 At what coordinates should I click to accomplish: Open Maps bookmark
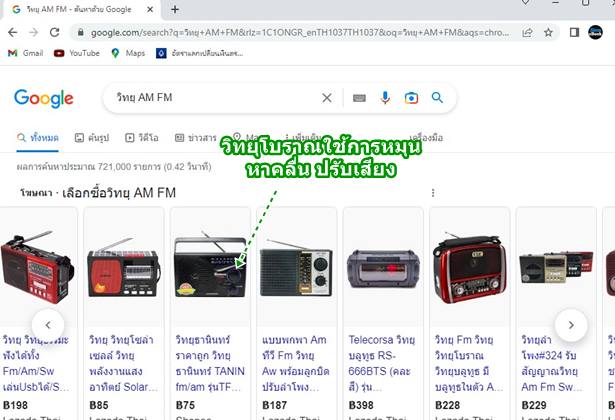[x=128, y=53]
